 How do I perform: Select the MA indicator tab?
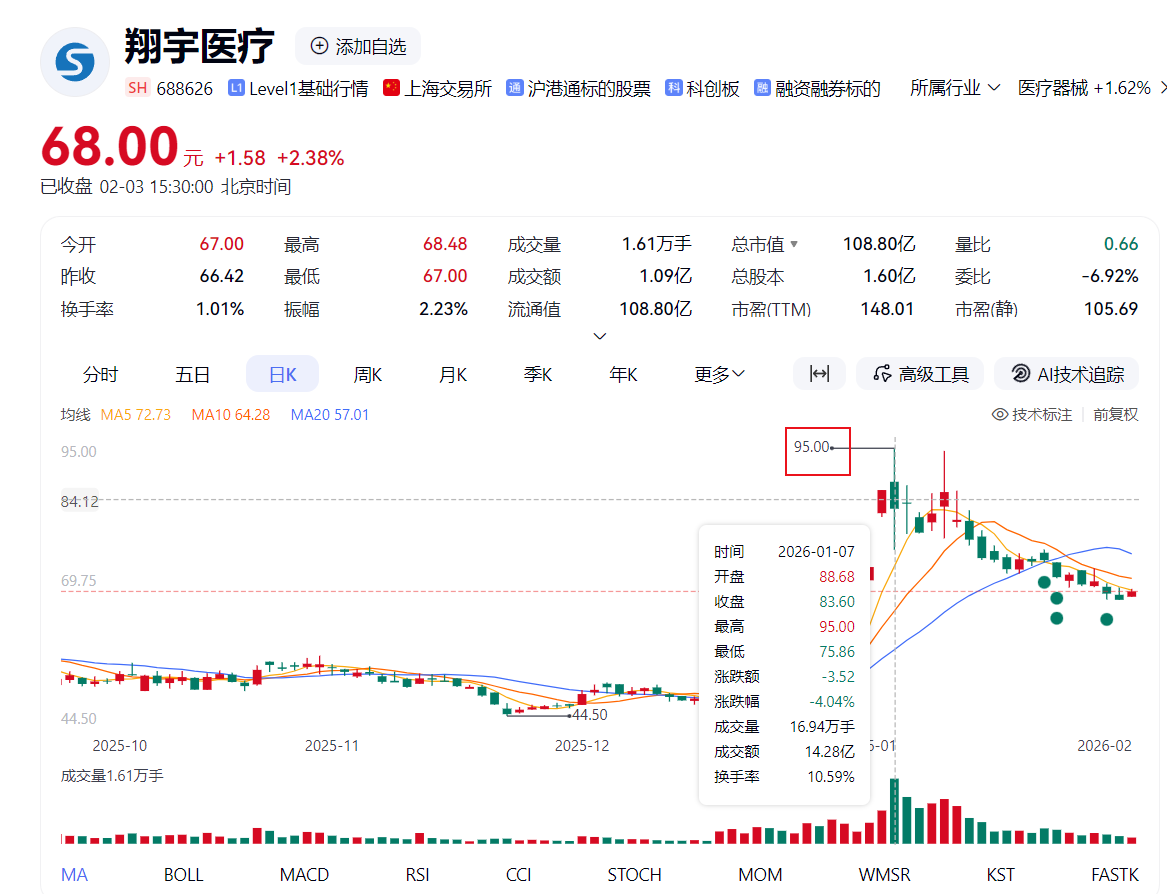click(x=74, y=875)
